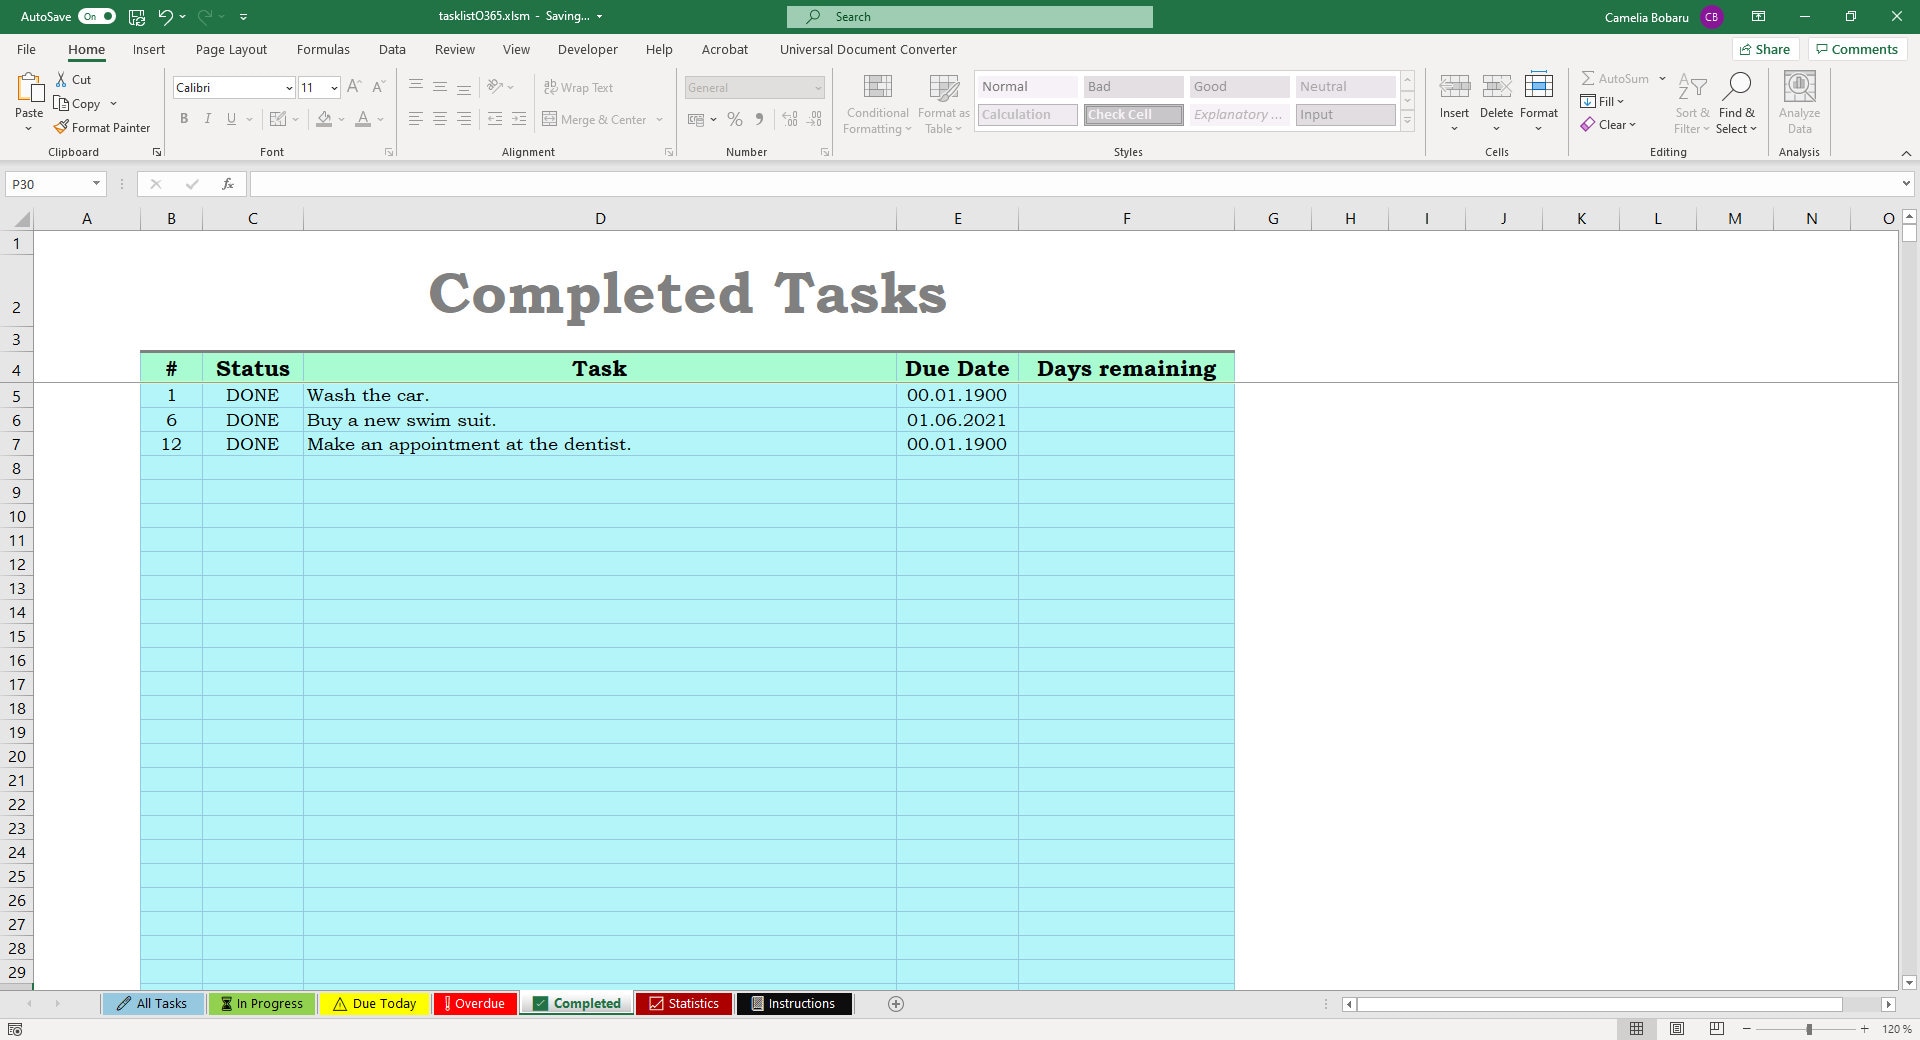1920x1040 pixels.
Task: Open Conditional Formatting options
Action: pos(876,103)
